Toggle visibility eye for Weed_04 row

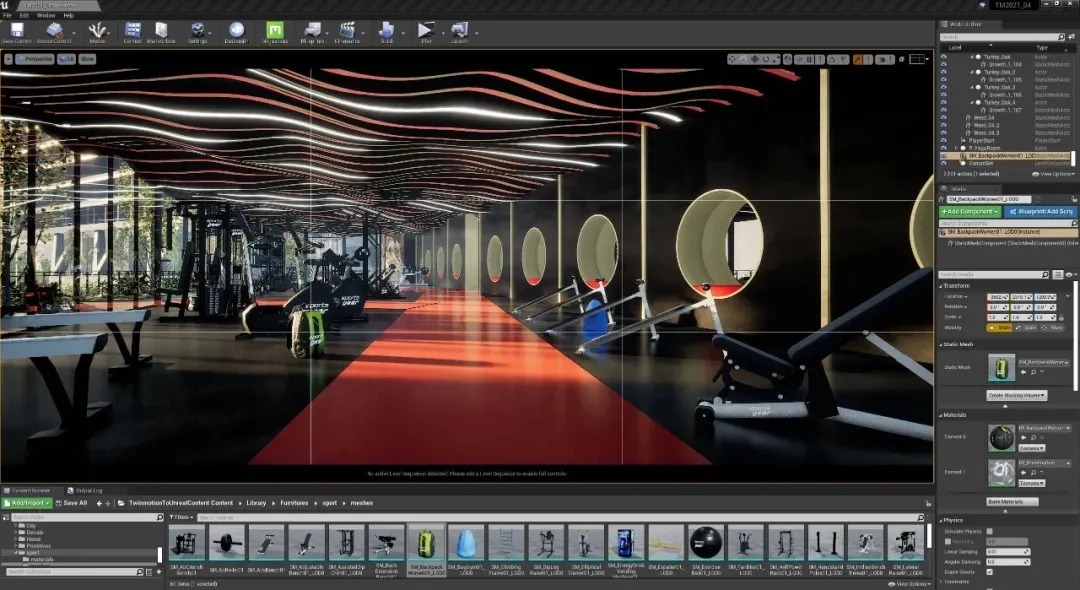(x=944, y=118)
